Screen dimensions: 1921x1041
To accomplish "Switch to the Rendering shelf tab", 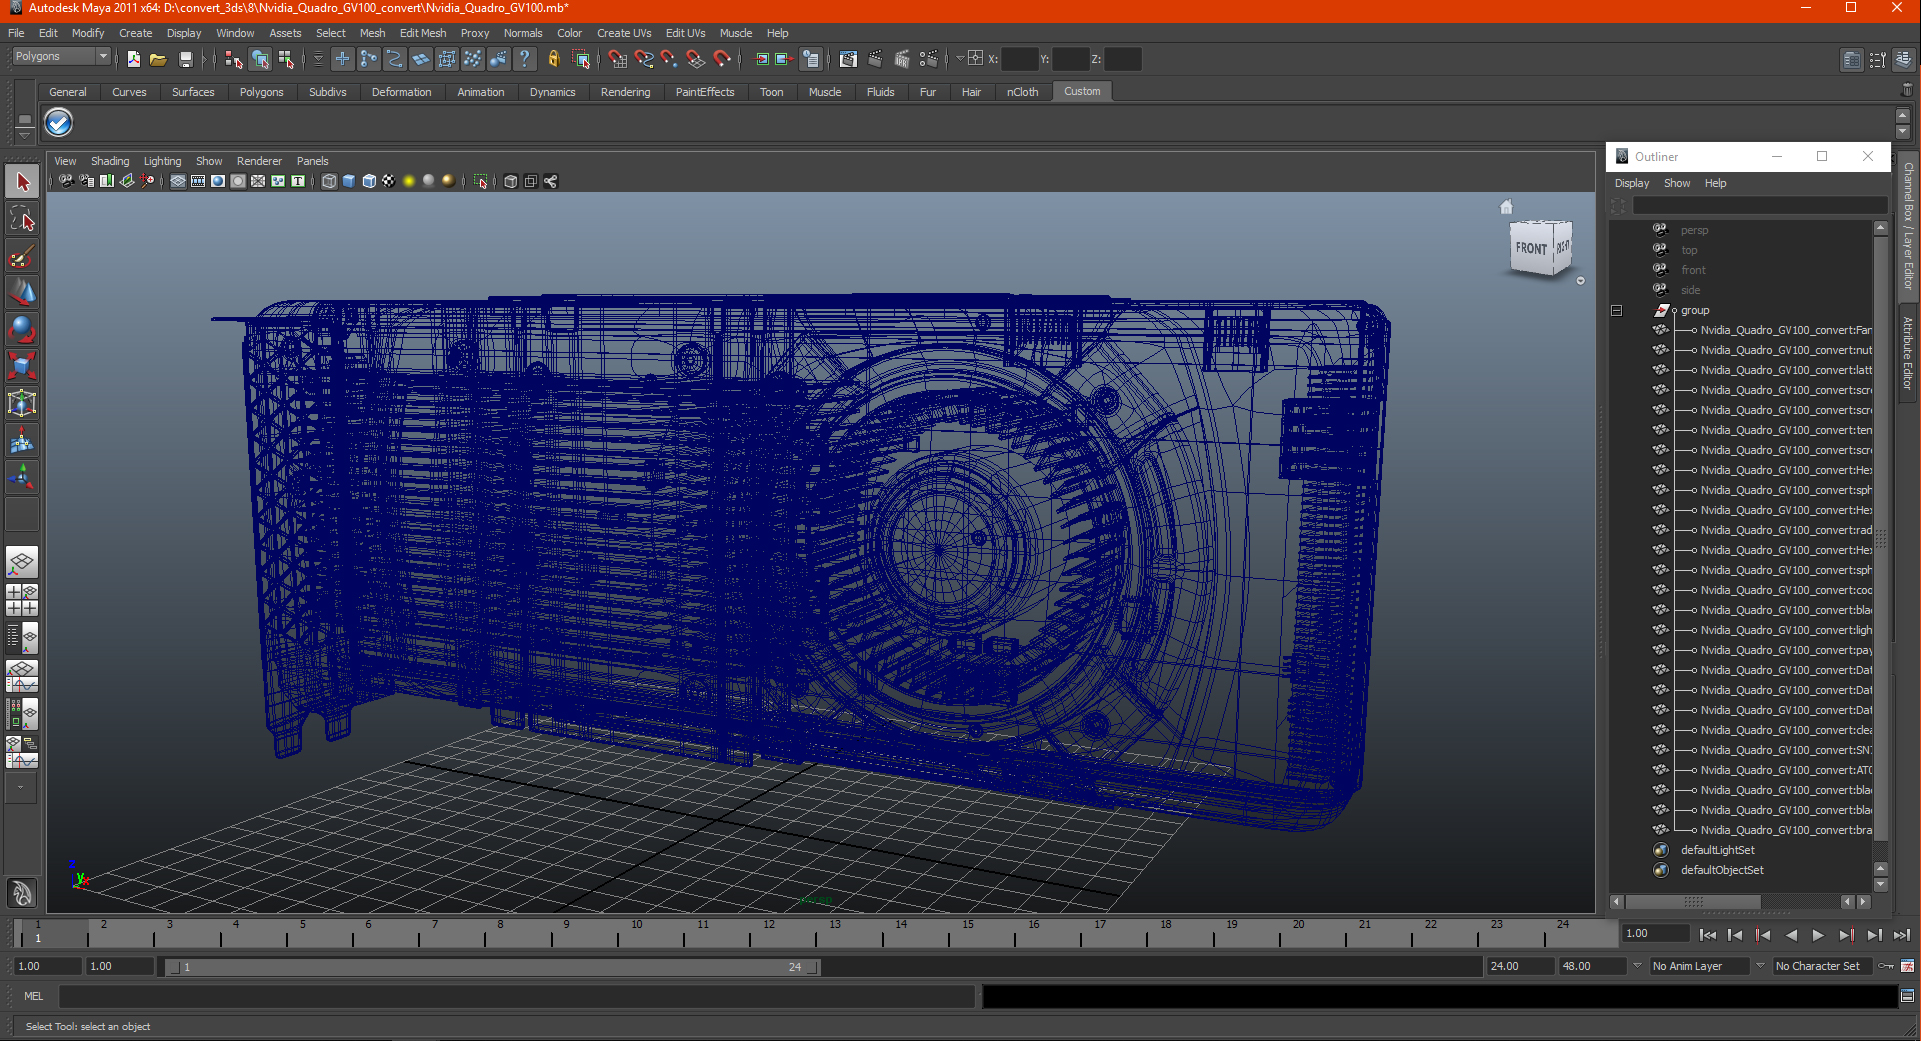I will tap(625, 92).
